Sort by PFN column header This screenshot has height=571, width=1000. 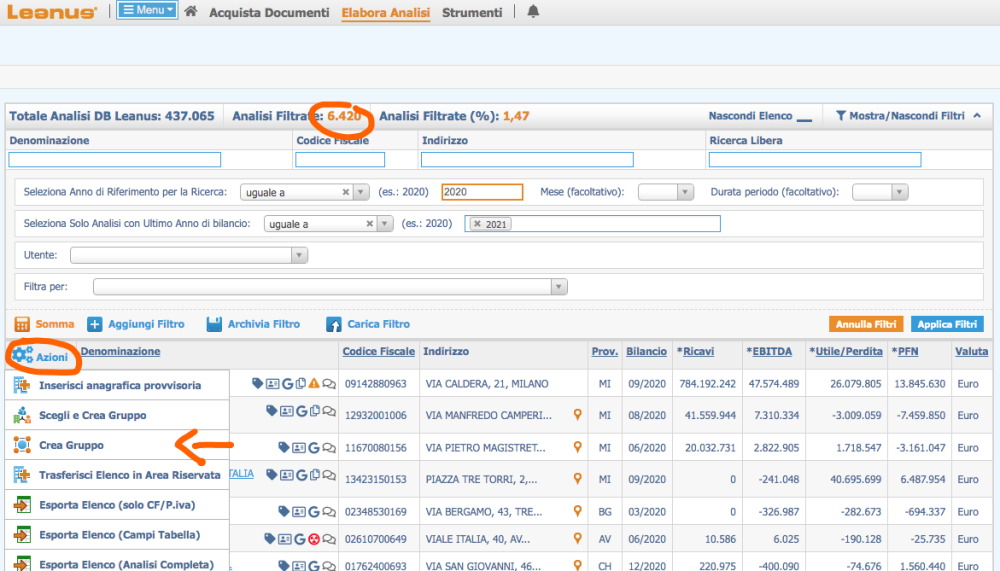click(x=905, y=352)
